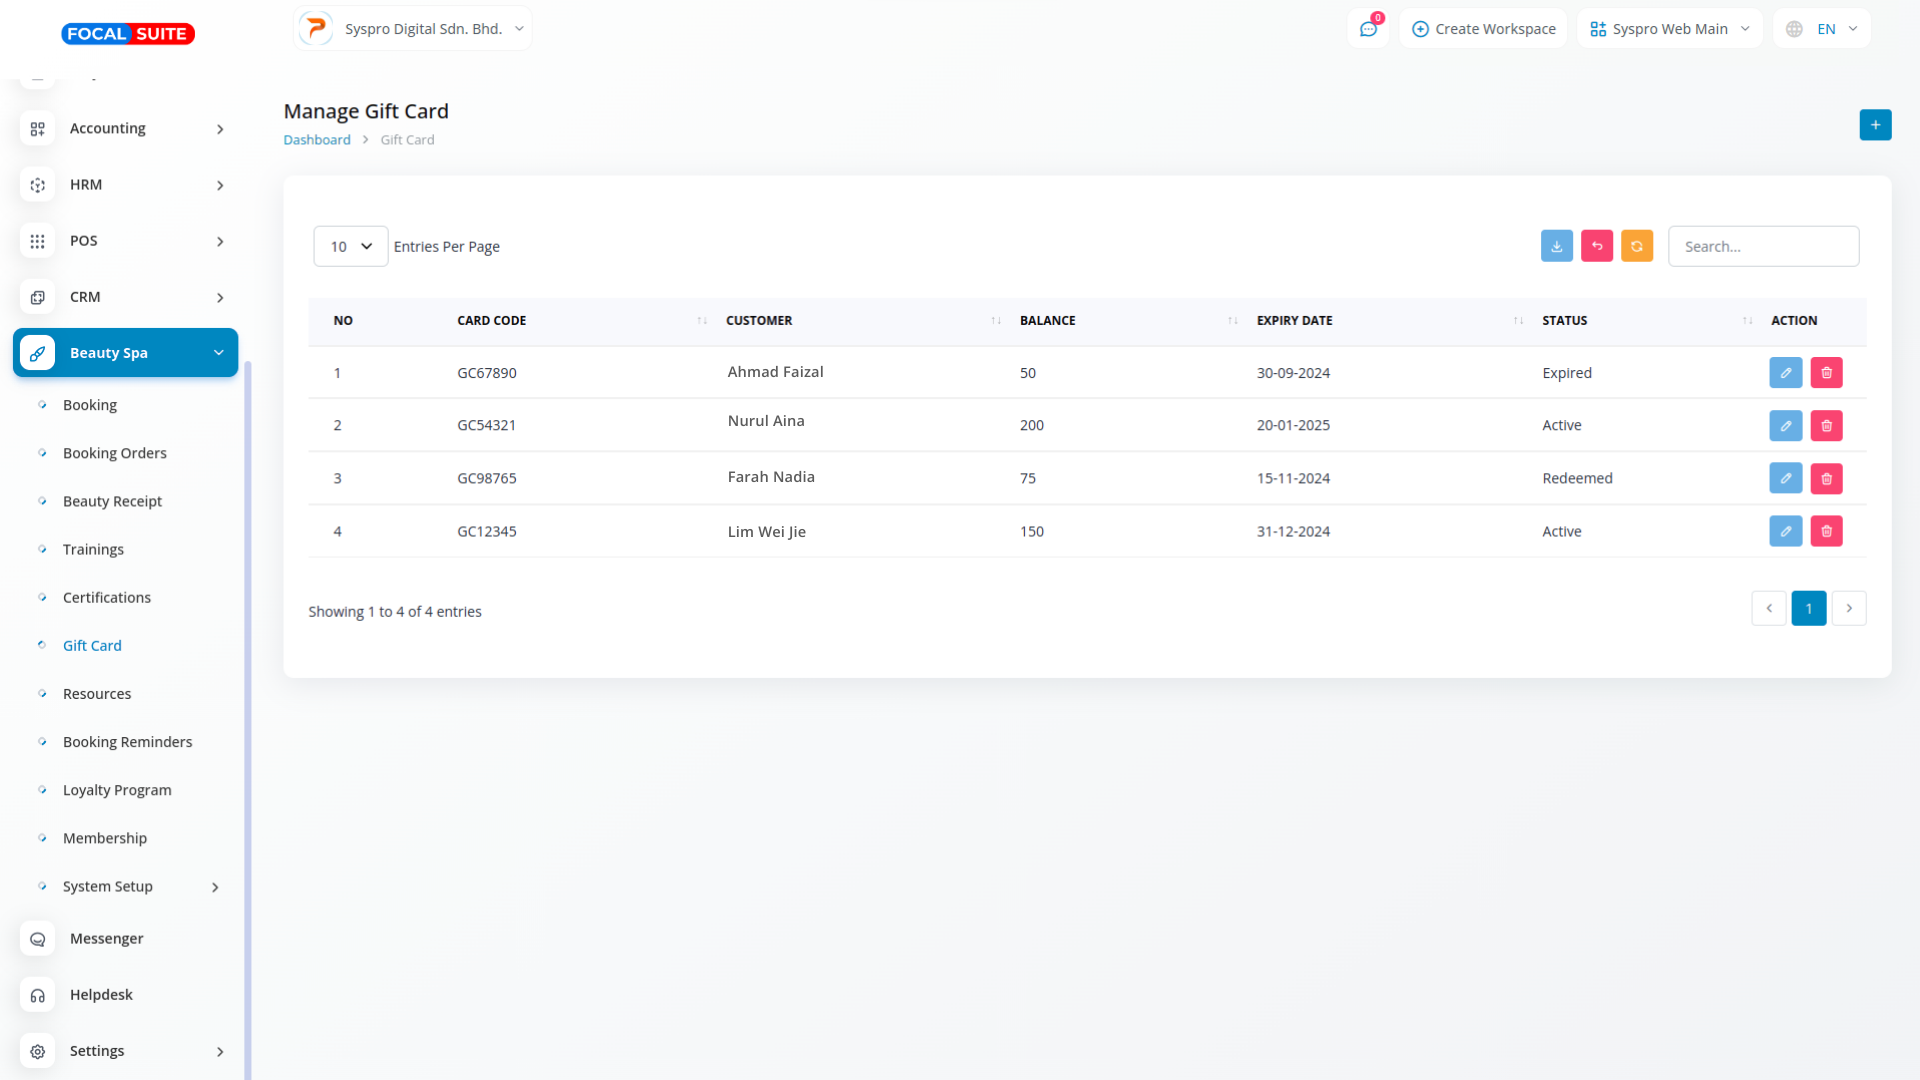Open entries per page dropdown
1920x1080 pixels.
click(350, 246)
